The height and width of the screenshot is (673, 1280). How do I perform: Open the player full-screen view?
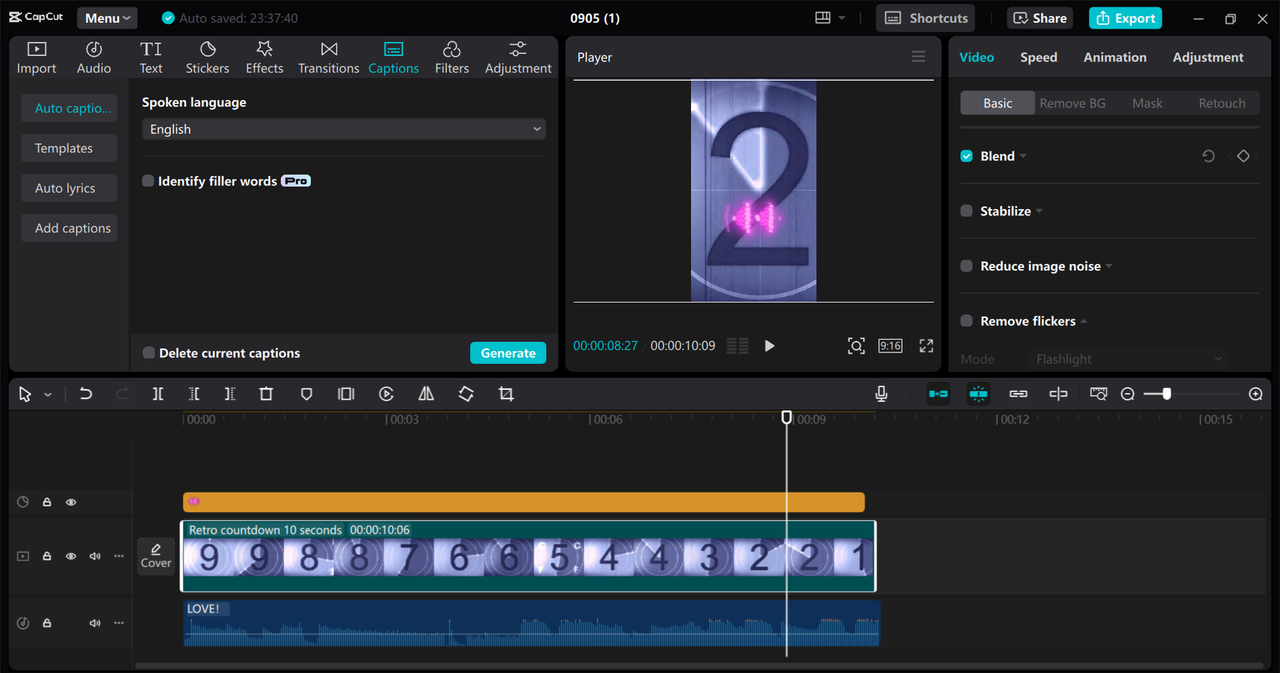click(926, 345)
